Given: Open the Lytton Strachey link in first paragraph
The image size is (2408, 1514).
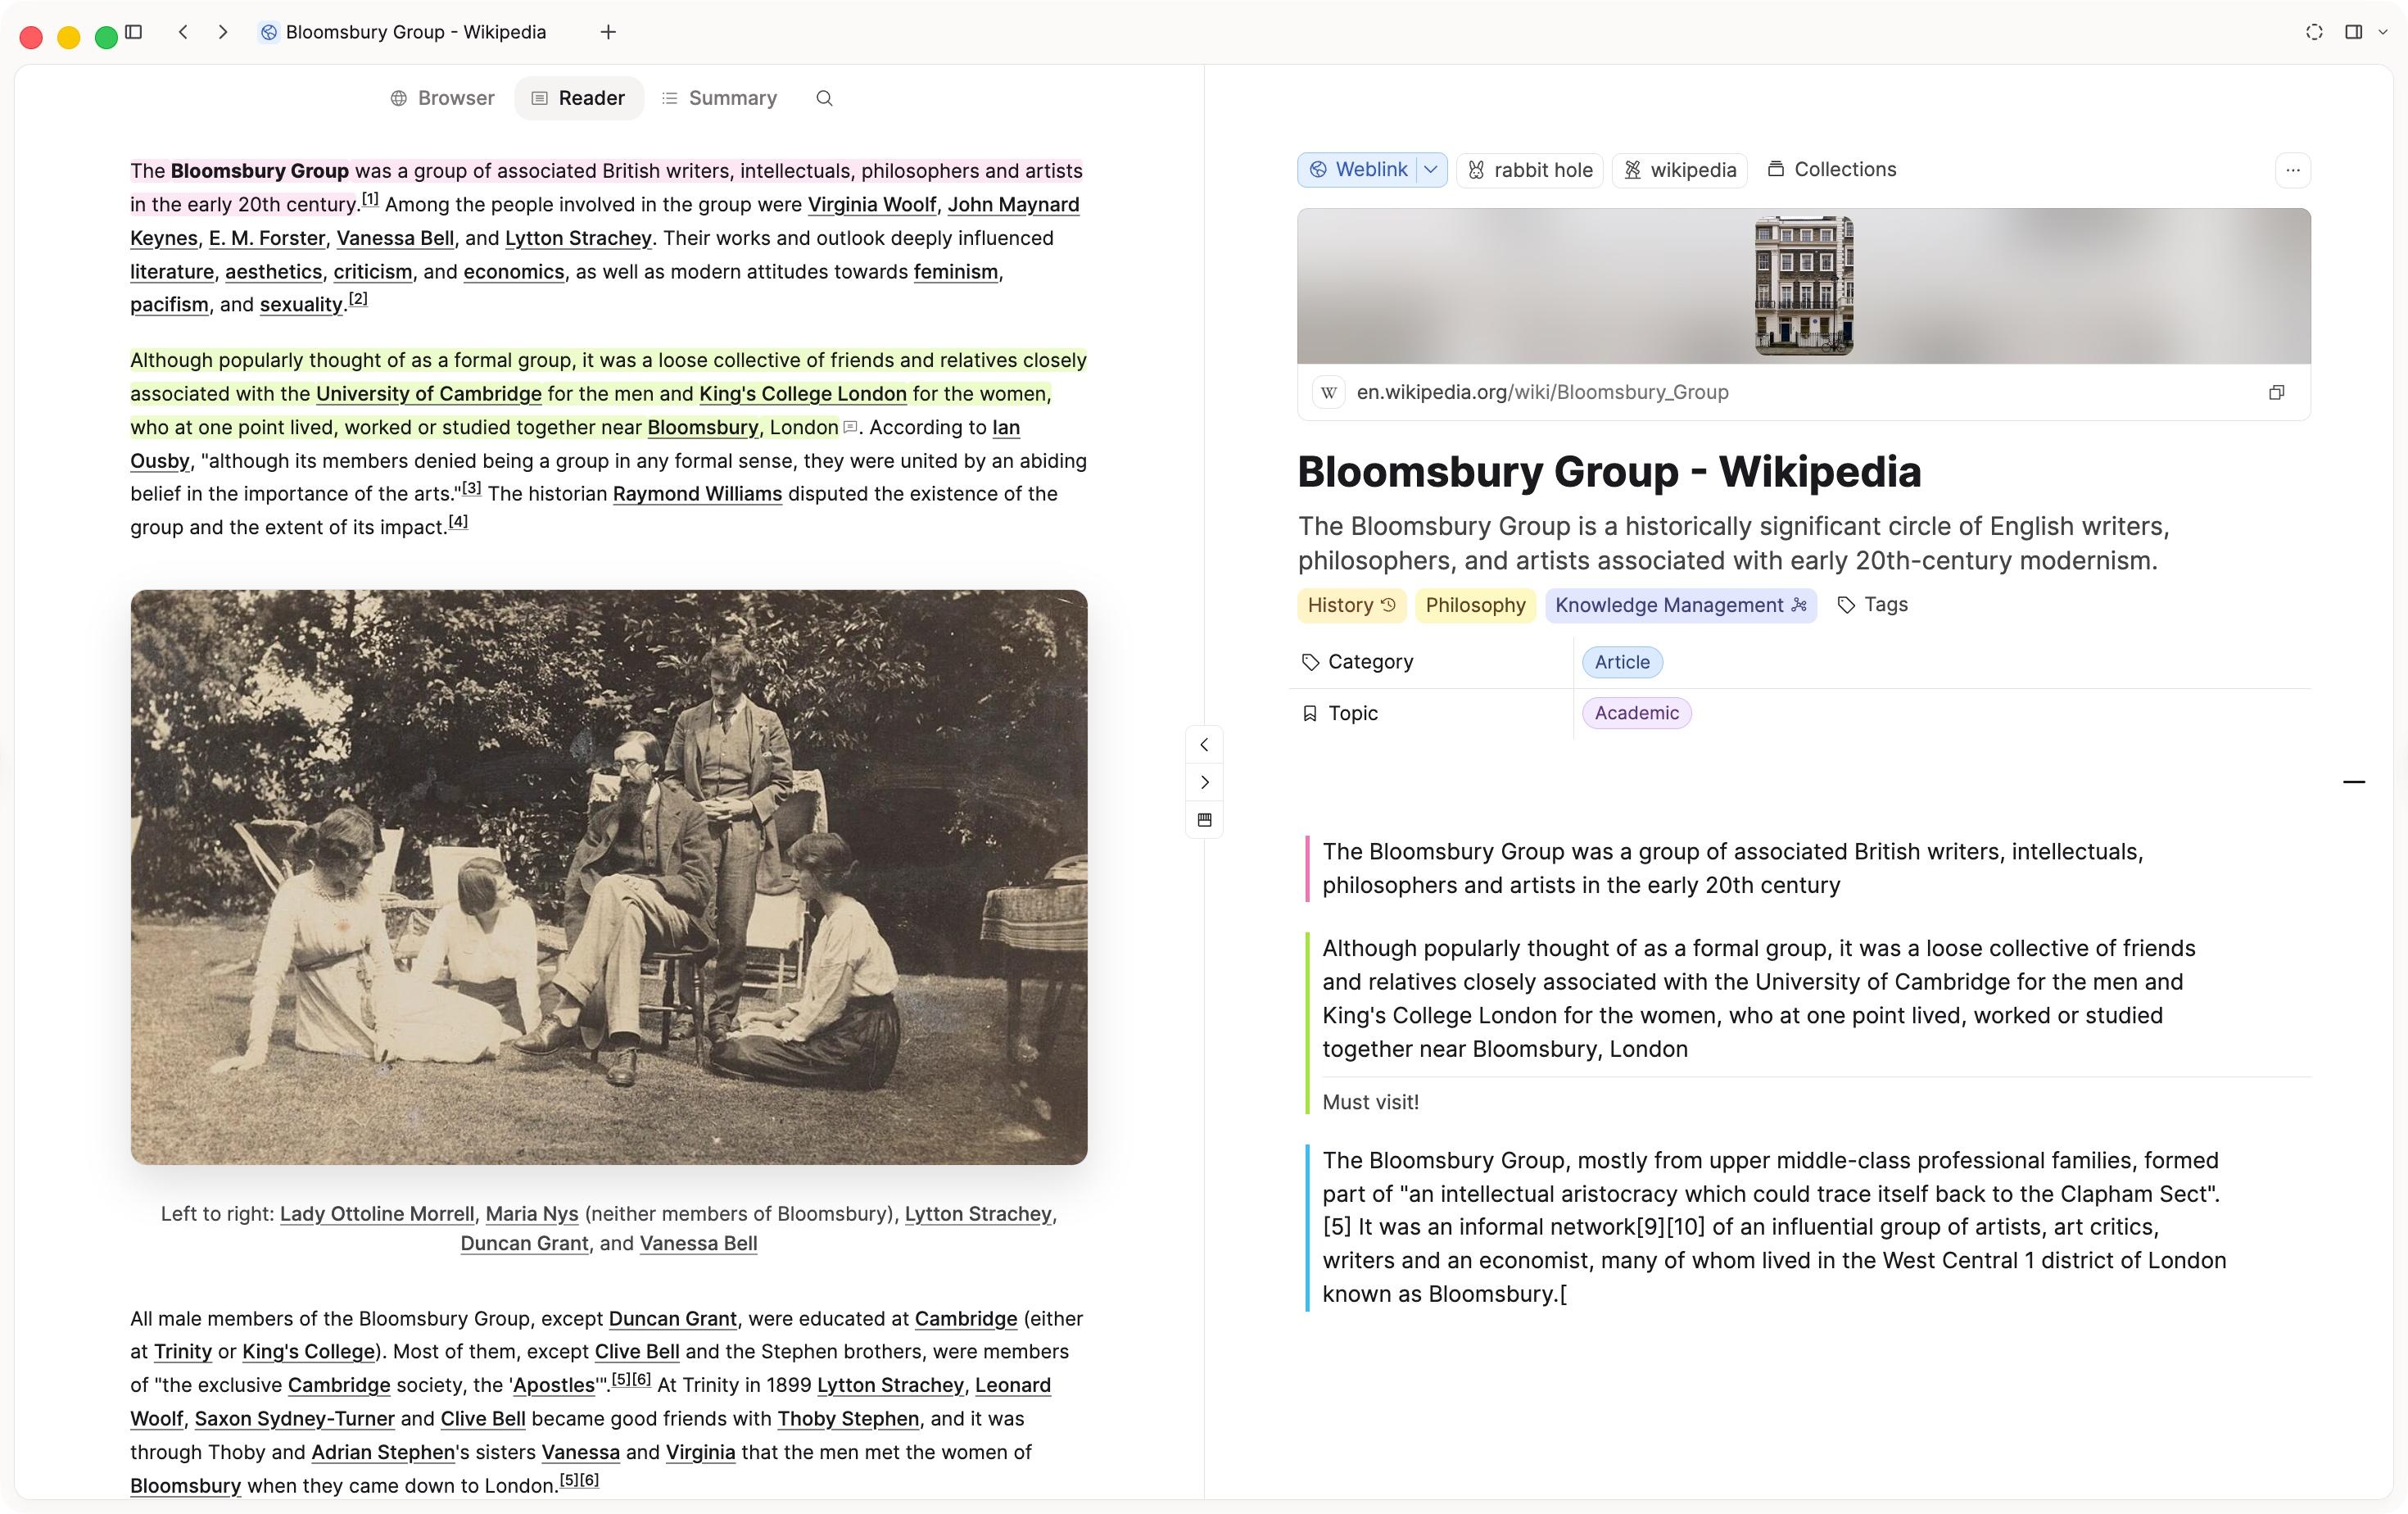Looking at the screenshot, I should [578, 239].
